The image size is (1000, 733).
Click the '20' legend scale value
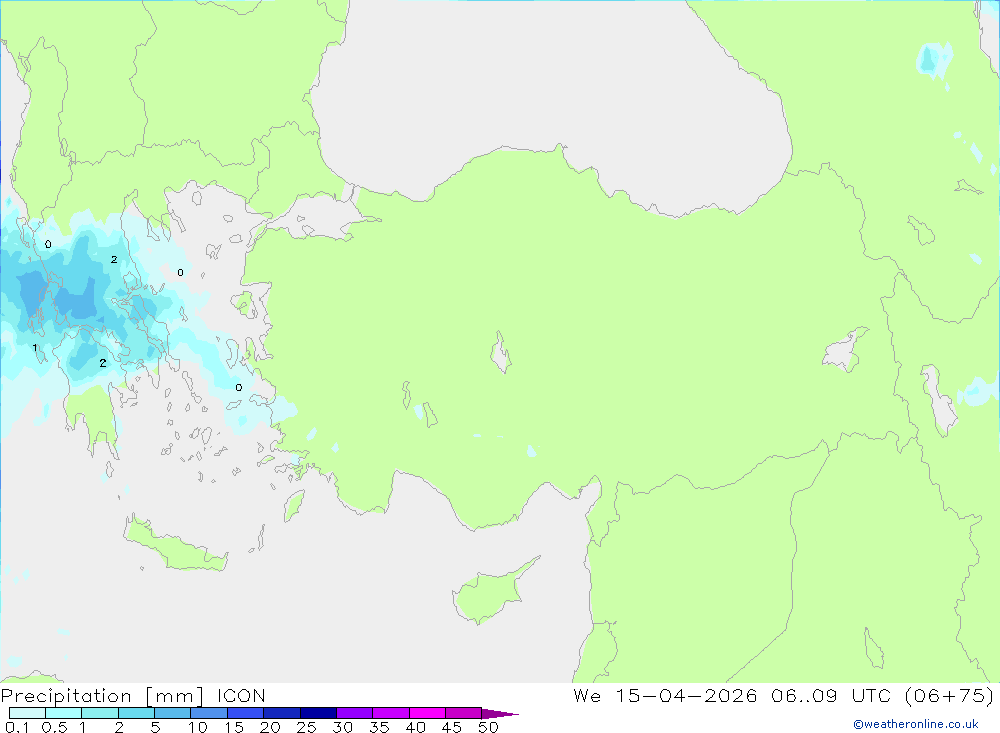tap(270, 727)
